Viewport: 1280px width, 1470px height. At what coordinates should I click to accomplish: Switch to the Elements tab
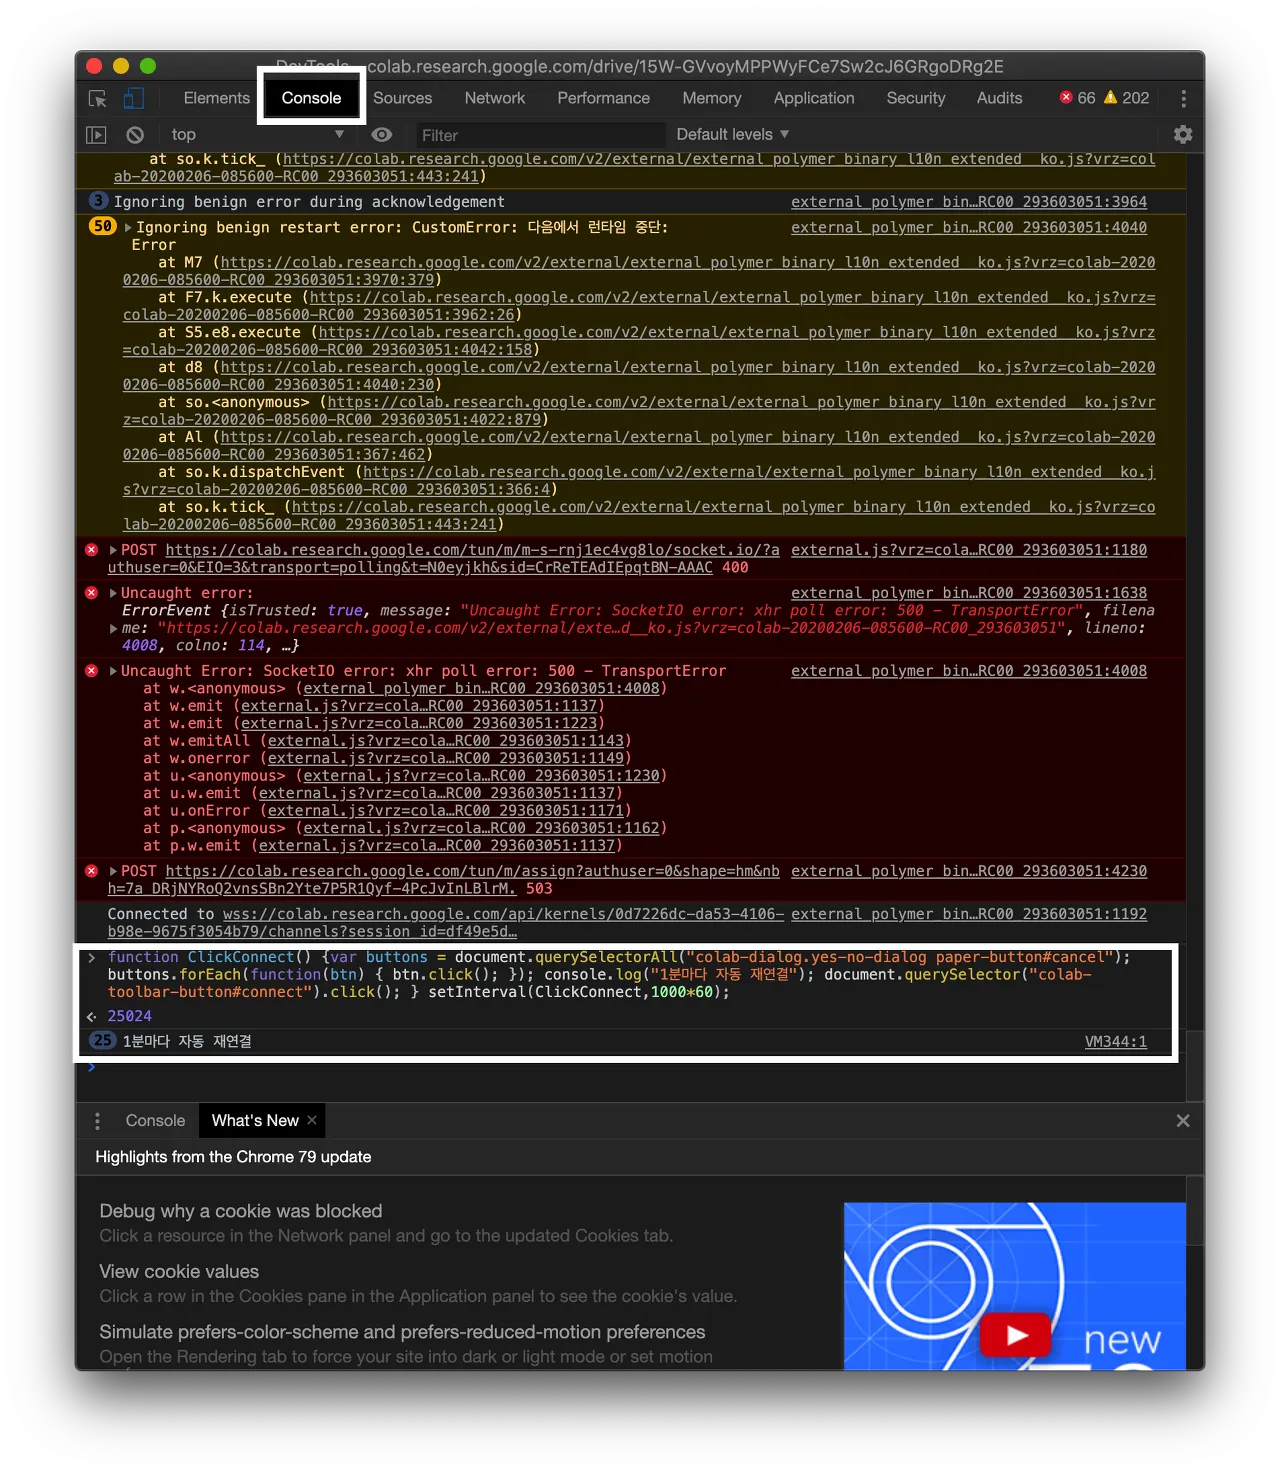(216, 98)
